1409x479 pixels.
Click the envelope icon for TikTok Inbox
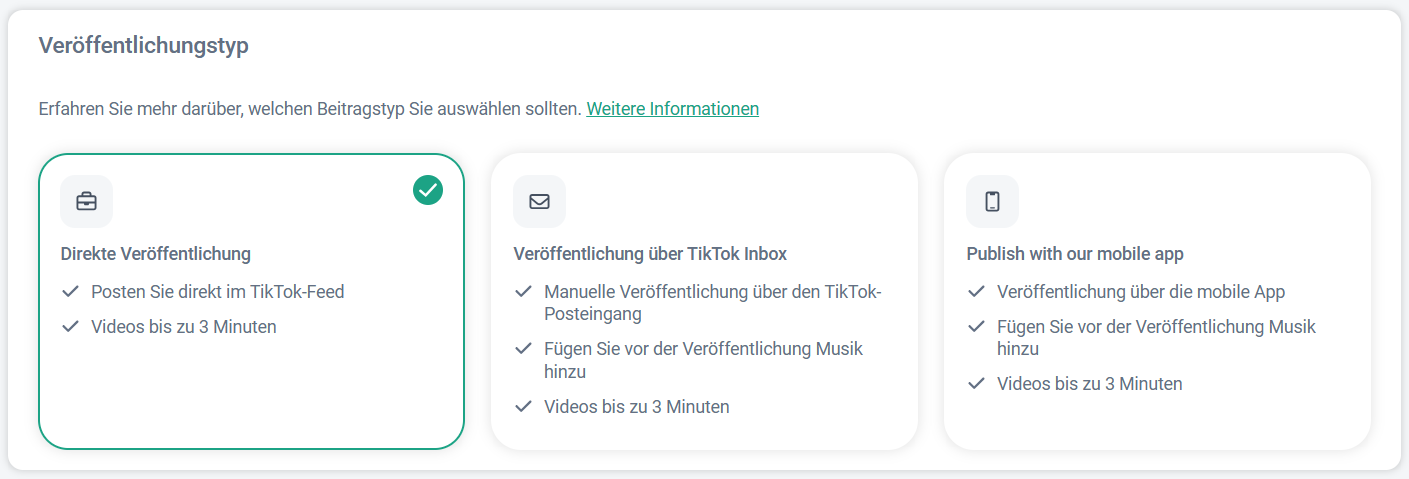click(540, 201)
